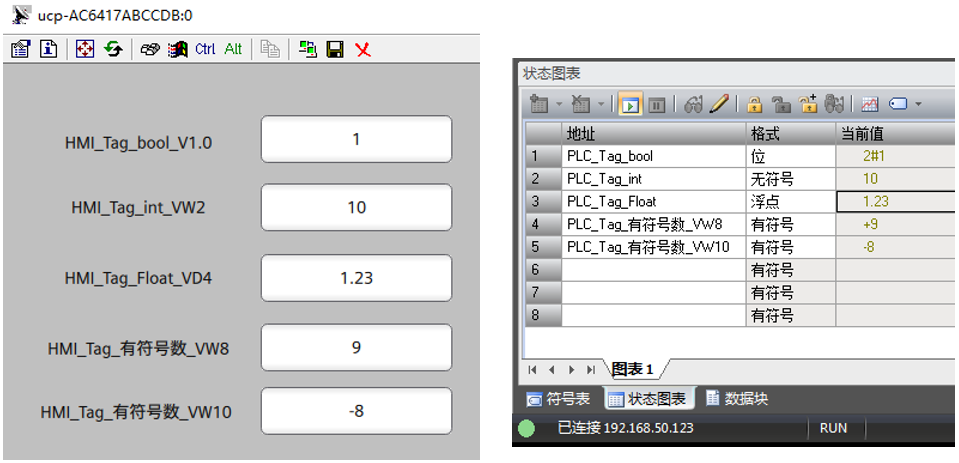Read all forced values icon
Screen dimensions: 959x463
835,105
